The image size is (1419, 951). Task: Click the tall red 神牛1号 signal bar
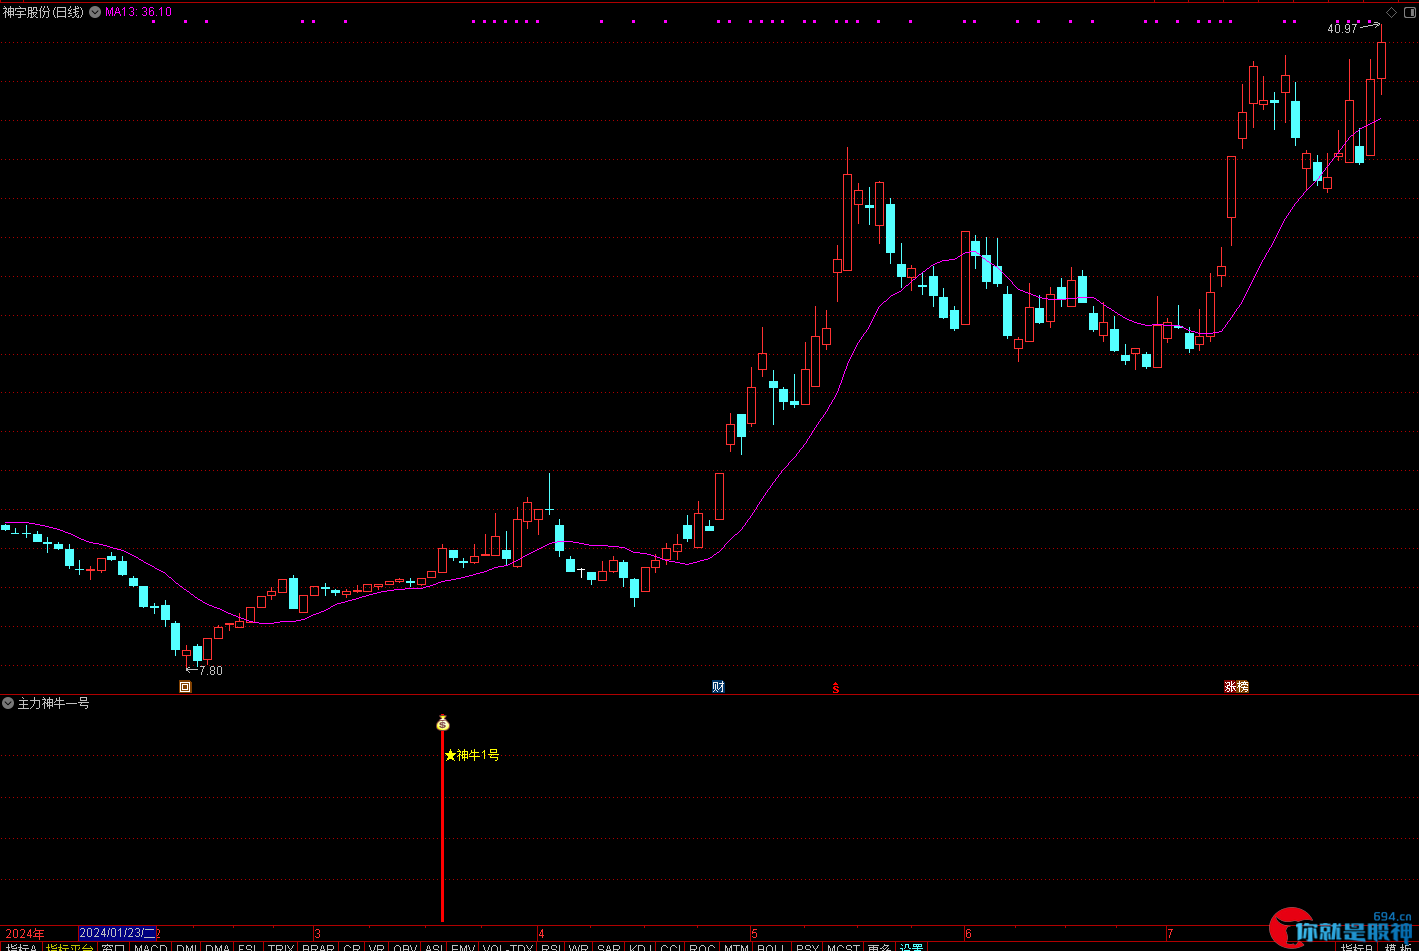tap(442, 826)
